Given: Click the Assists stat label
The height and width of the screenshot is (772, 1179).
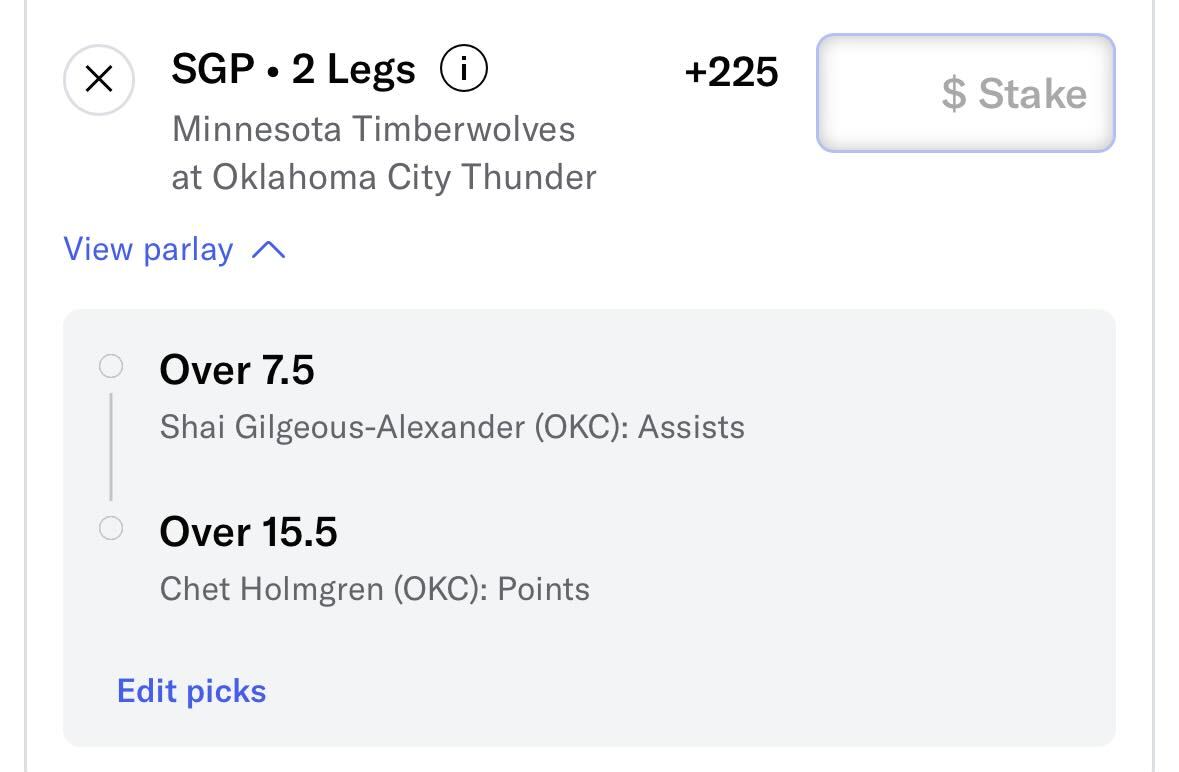Looking at the screenshot, I should click(x=692, y=427).
